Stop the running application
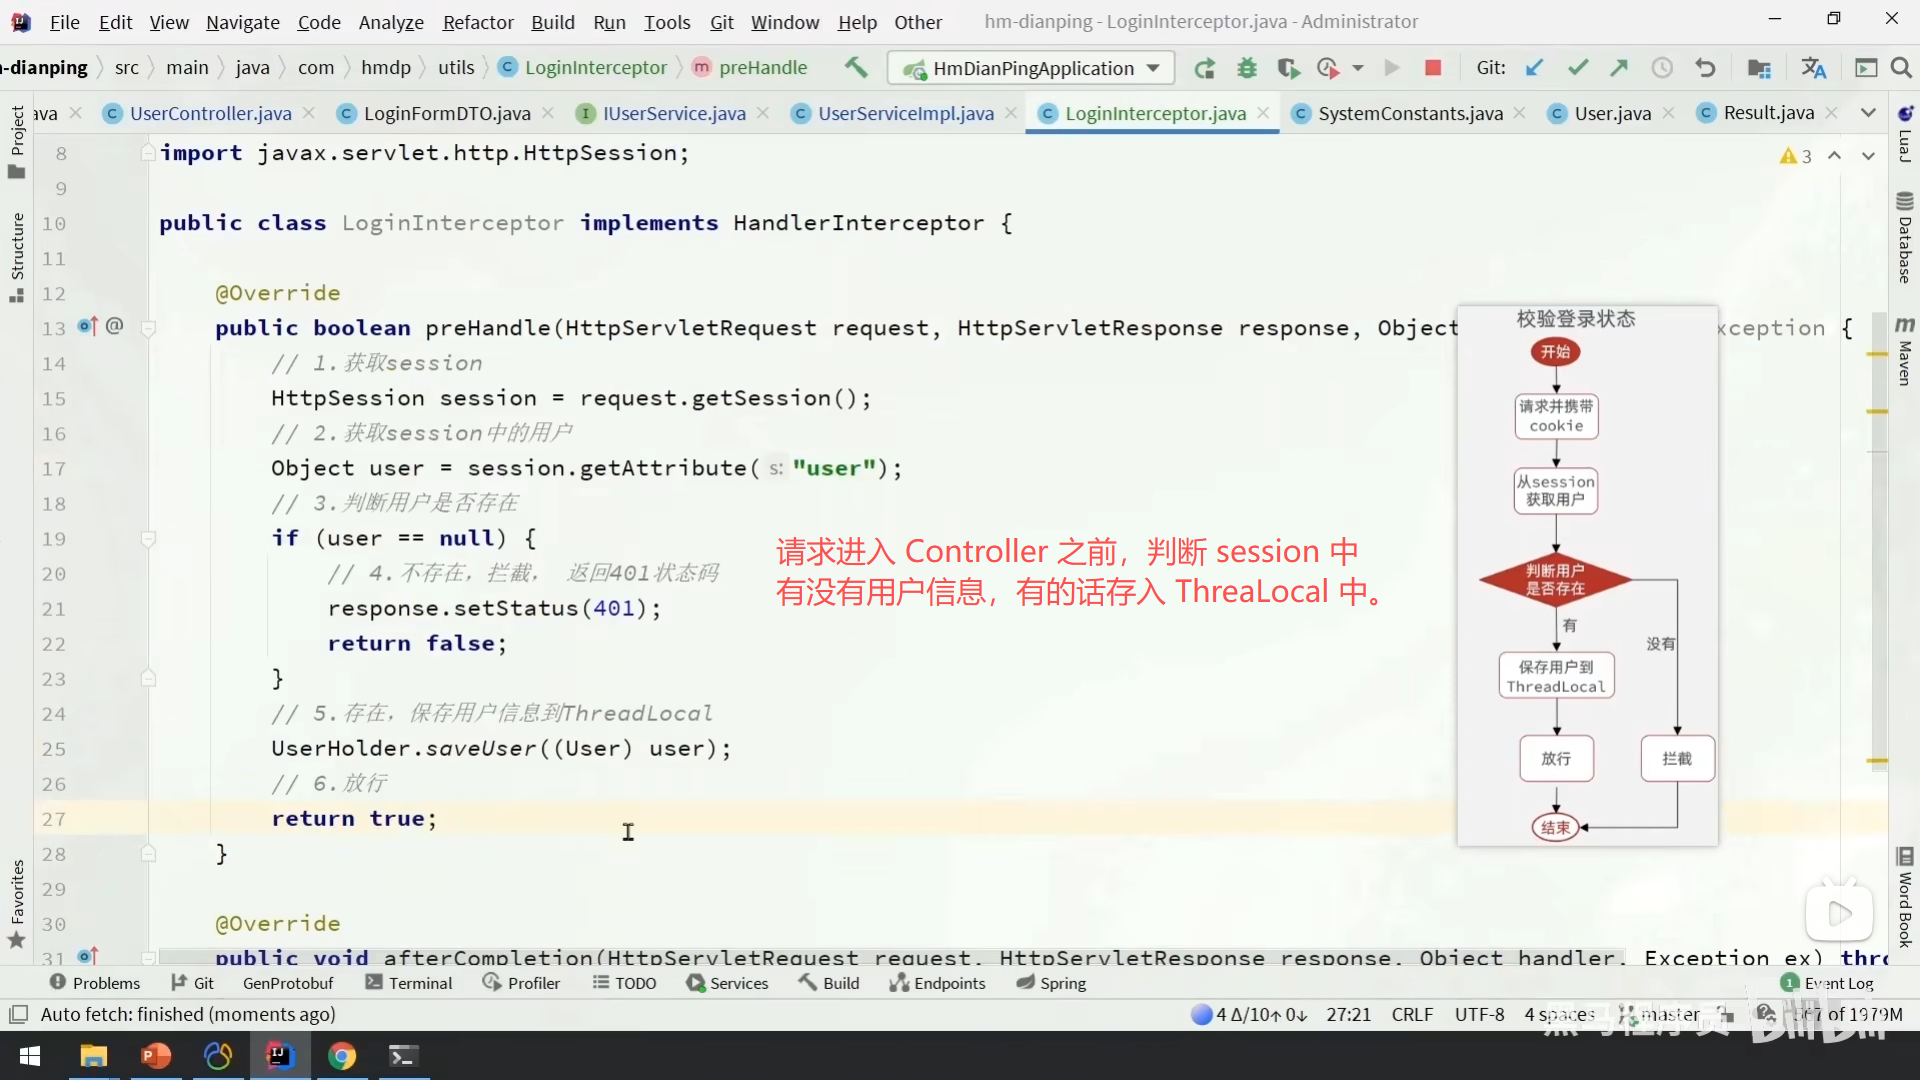This screenshot has width=1920, height=1080. (1432, 67)
